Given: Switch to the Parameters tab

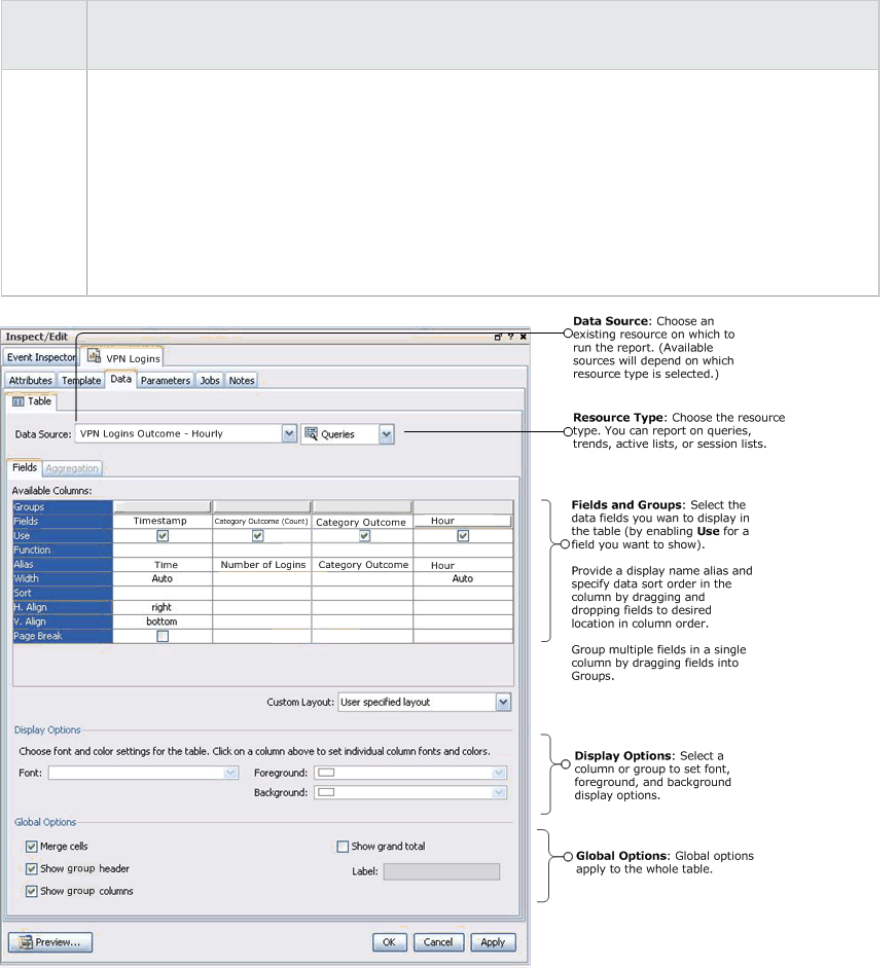Looking at the screenshot, I should tap(166, 380).
